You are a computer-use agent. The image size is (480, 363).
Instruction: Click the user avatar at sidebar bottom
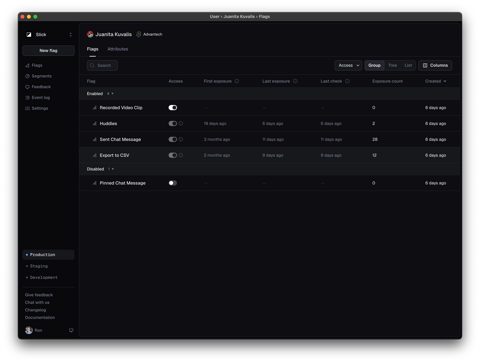29,330
